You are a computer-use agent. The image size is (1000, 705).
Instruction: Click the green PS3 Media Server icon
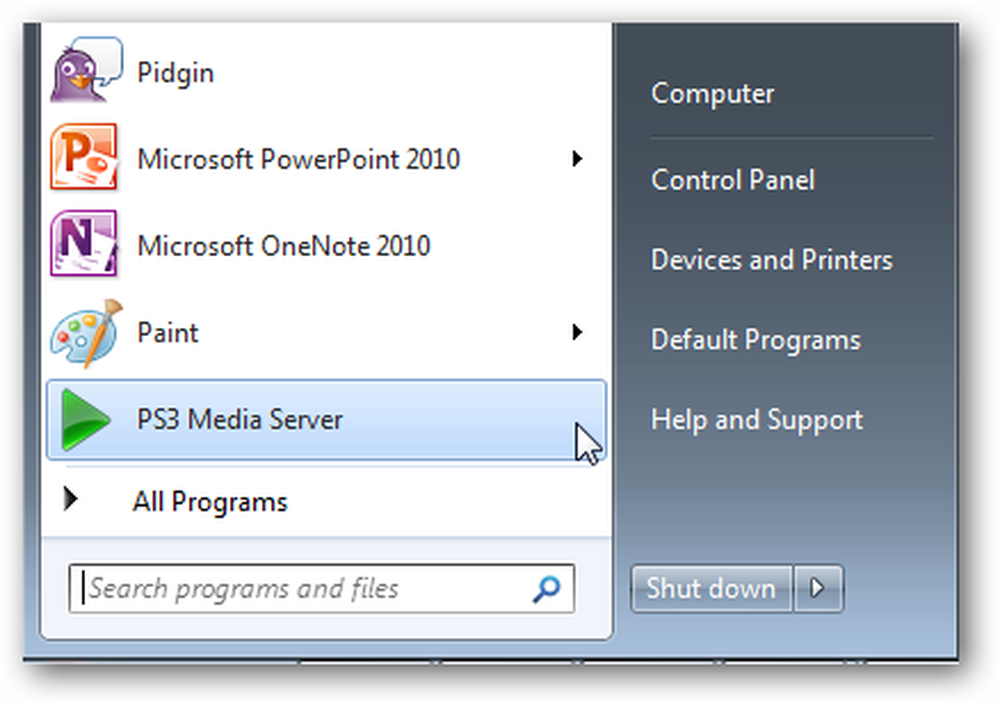pos(85,420)
